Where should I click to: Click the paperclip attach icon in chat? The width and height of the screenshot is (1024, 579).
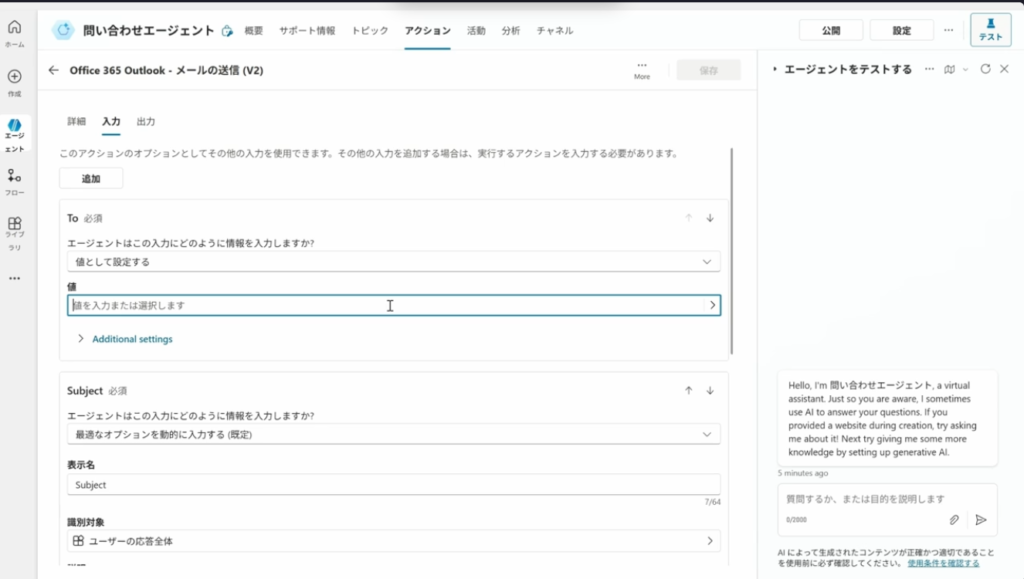coord(954,519)
